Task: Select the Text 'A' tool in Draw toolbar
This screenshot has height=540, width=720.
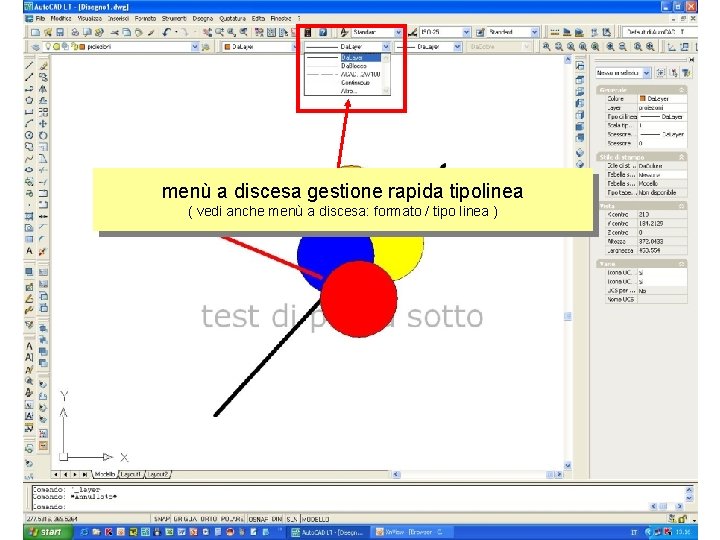Action: pyautogui.click(x=29, y=251)
